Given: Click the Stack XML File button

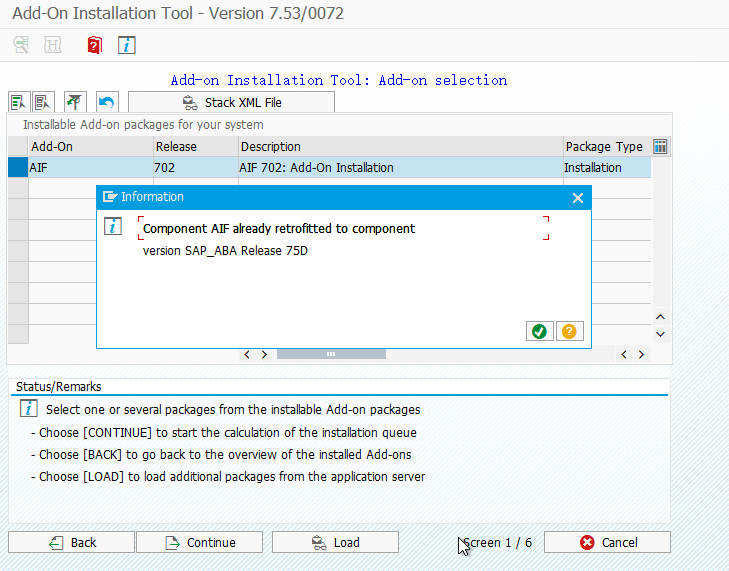Looking at the screenshot, I should coord(231,102).
